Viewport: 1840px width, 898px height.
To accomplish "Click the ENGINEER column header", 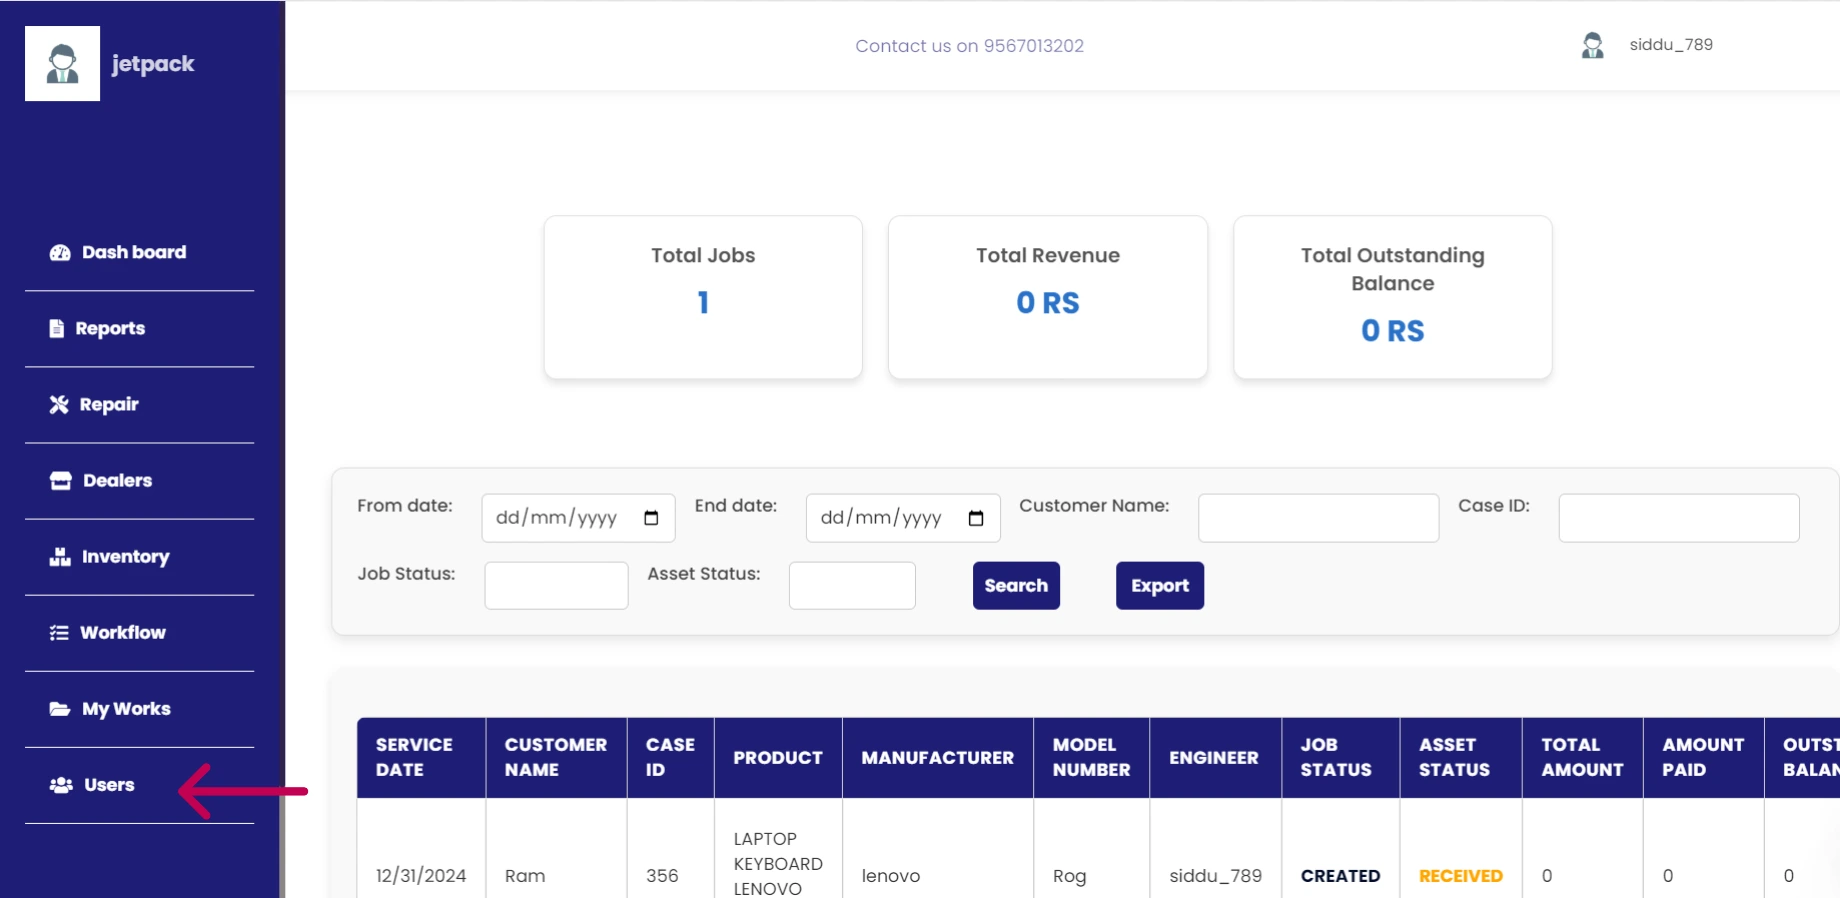I will coord(1215,758).
